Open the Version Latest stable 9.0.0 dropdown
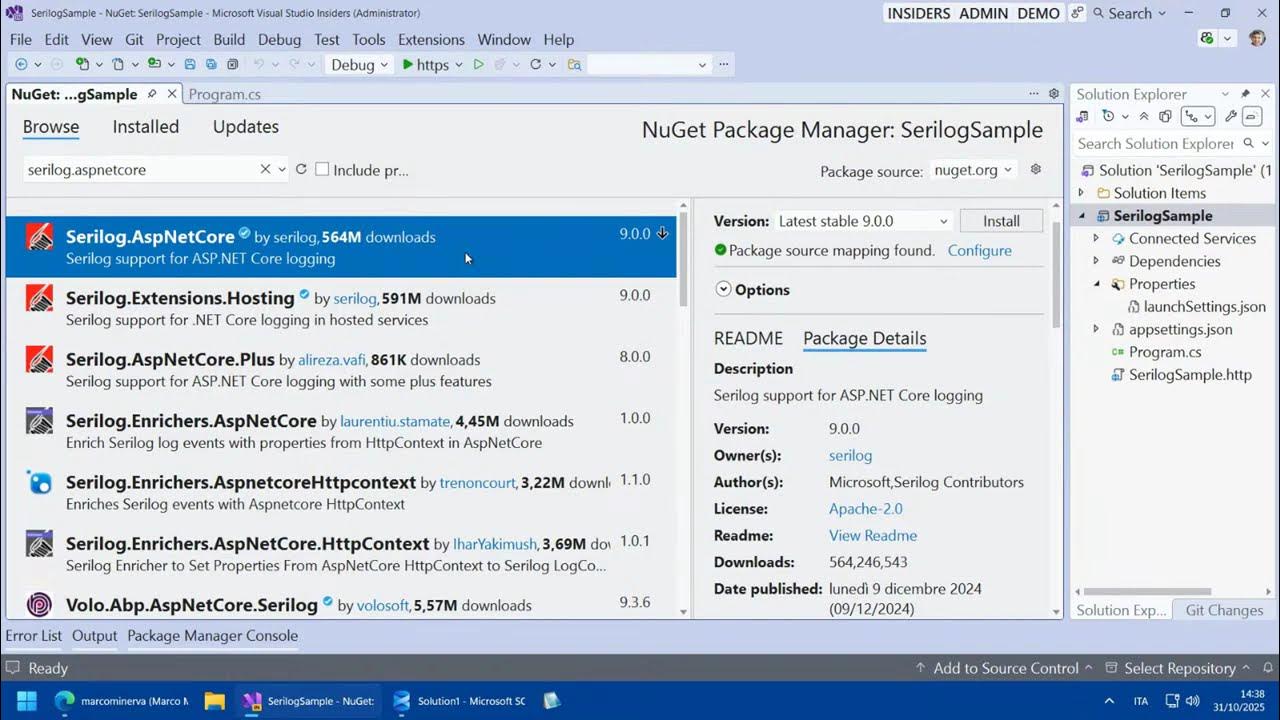Screen dimensions: 1280x720 [x=863, y=221]
